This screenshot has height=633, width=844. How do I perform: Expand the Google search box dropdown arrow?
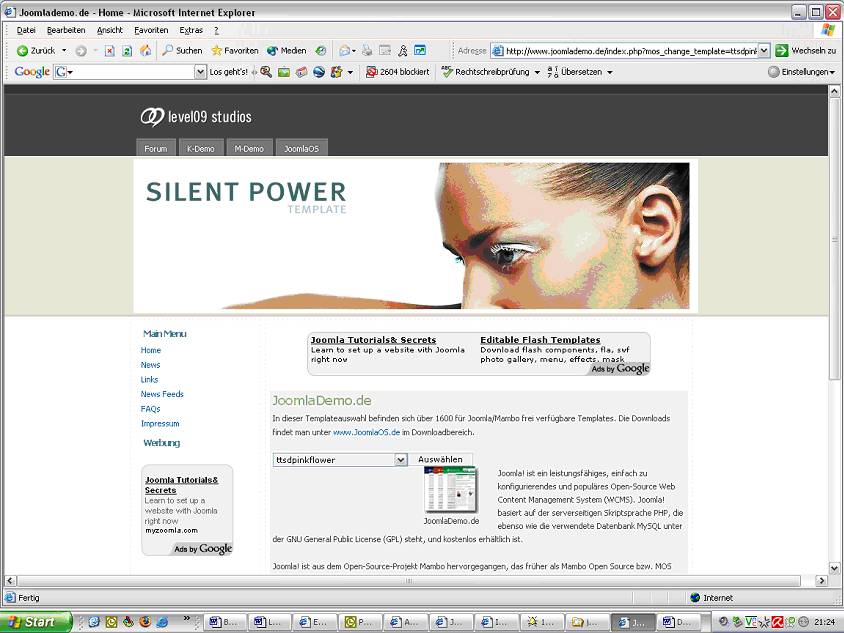[x=200, y=72]
